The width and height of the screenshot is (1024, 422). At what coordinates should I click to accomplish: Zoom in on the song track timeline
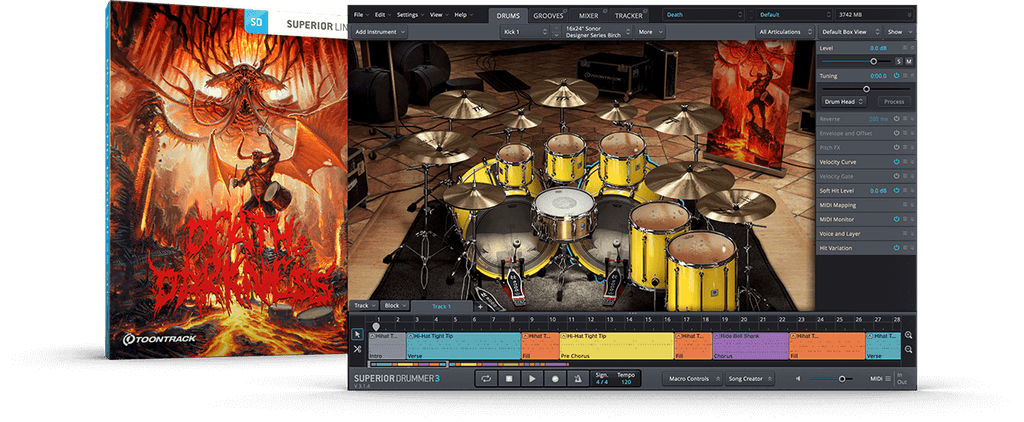(908, 335)
